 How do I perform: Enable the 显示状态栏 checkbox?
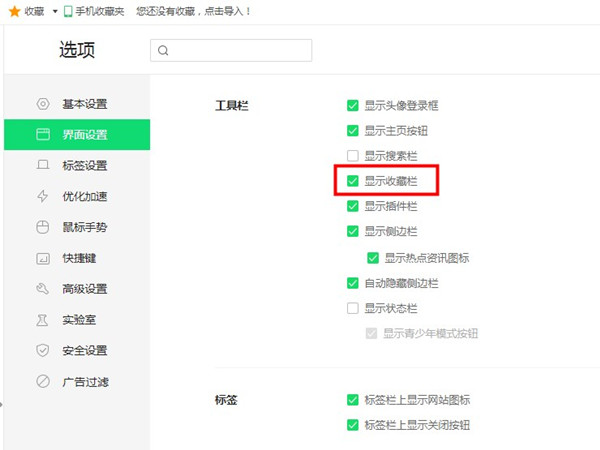click(x=352, y=308)
